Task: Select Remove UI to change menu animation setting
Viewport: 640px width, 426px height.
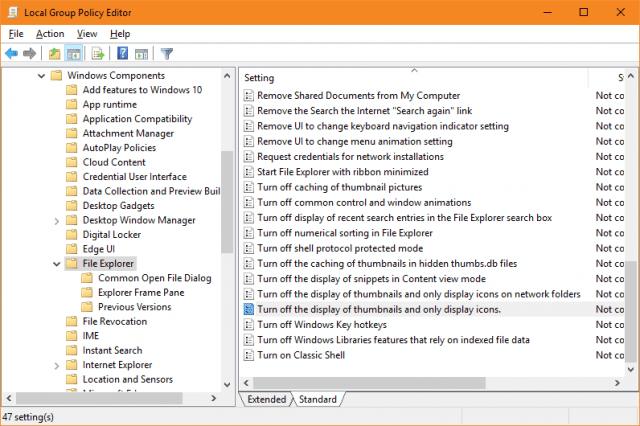Action: point(355,142)
